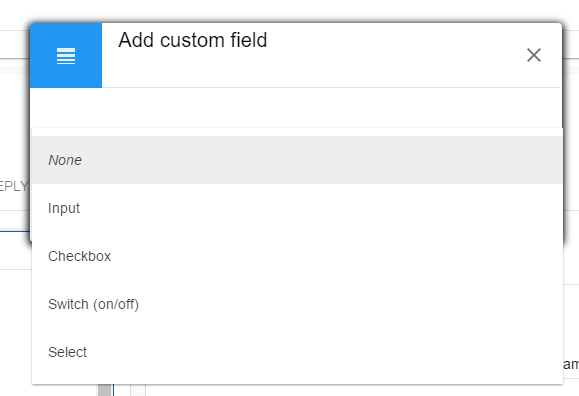Click the gray scrollbar block below the list

105,390
